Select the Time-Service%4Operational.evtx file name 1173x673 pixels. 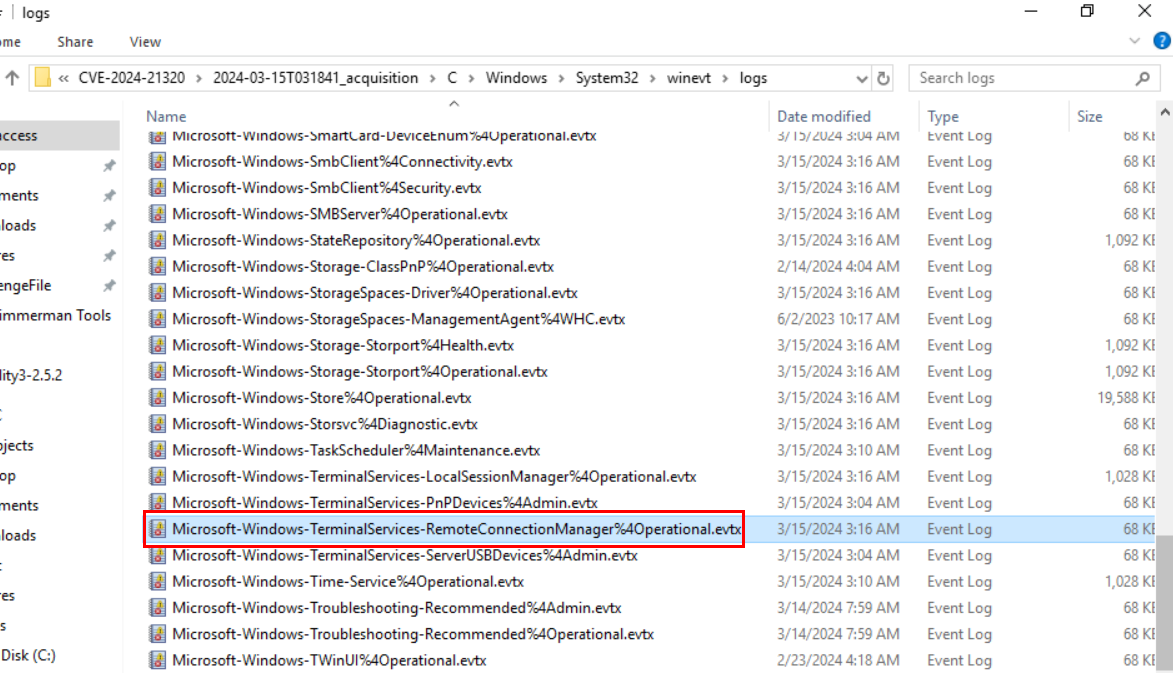click(348, 582)
